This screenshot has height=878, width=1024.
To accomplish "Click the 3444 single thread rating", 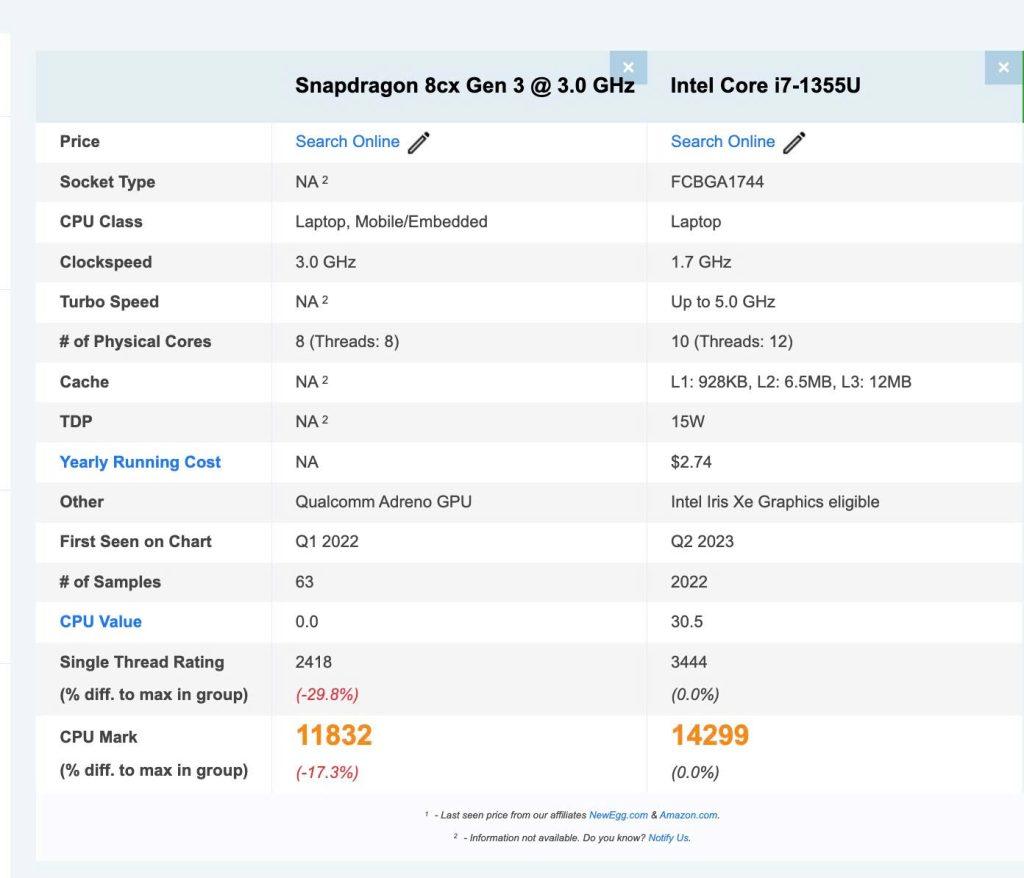I will click(688, 662).
